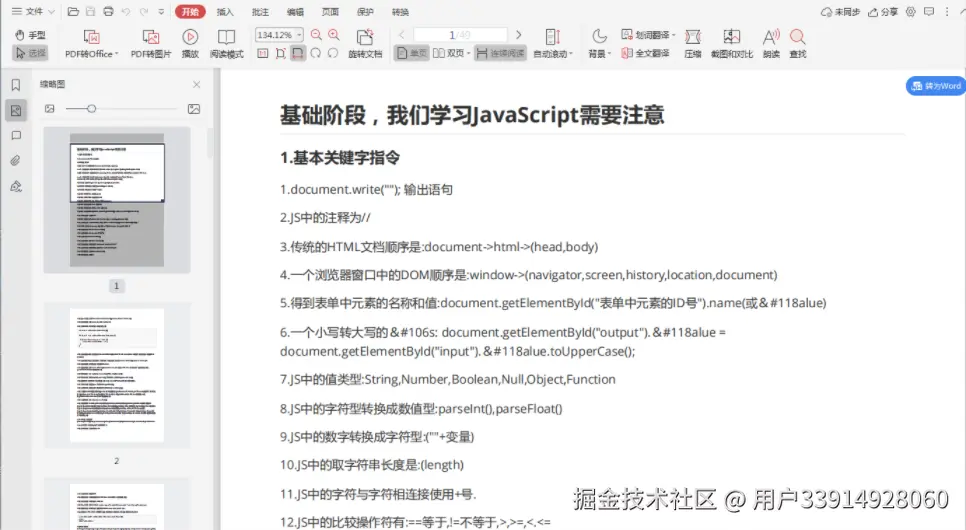Go to previous page arrow
Screen dimensions: 966x530
402,35
